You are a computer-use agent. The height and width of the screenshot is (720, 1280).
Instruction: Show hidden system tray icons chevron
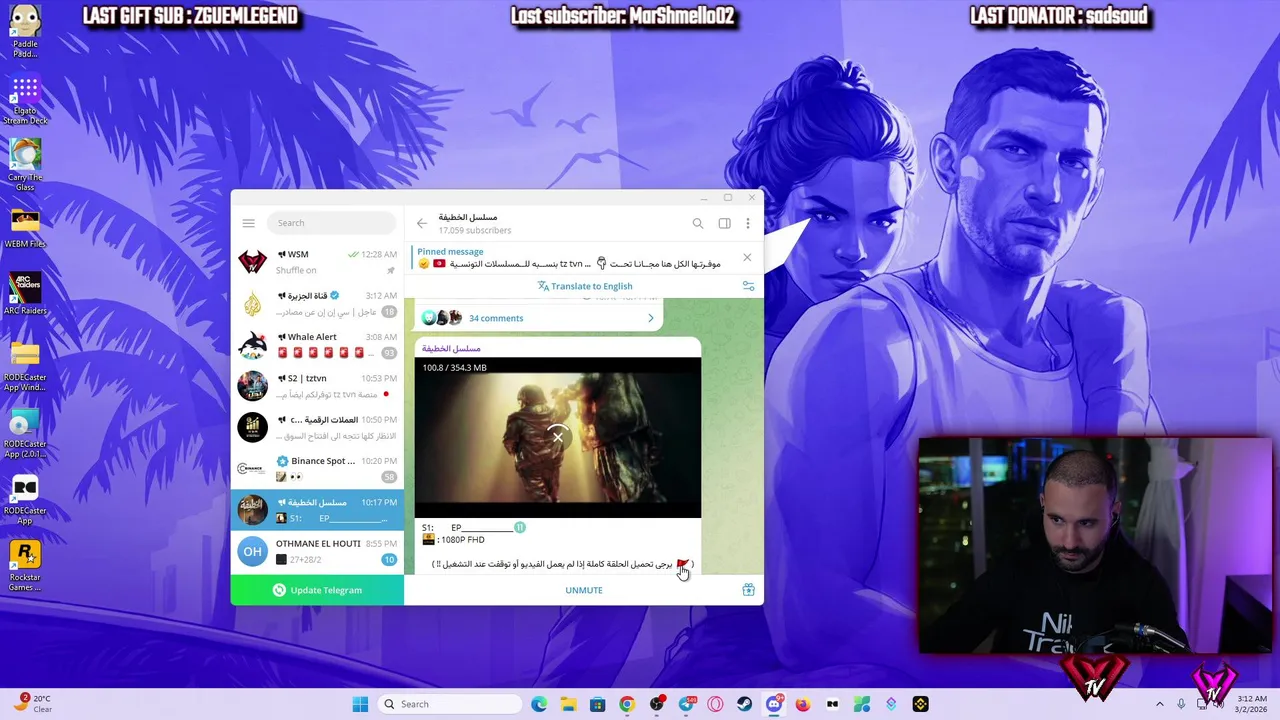click(x=1160, y=704)
